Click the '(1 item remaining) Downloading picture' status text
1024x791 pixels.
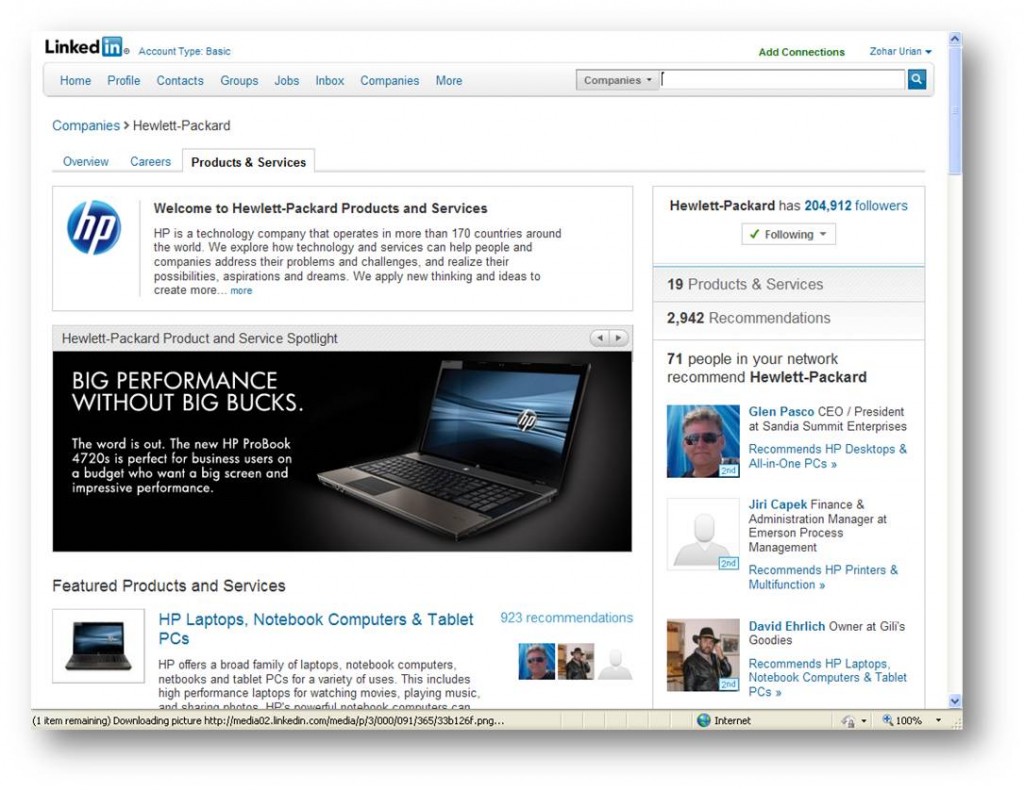coord(268,720)
